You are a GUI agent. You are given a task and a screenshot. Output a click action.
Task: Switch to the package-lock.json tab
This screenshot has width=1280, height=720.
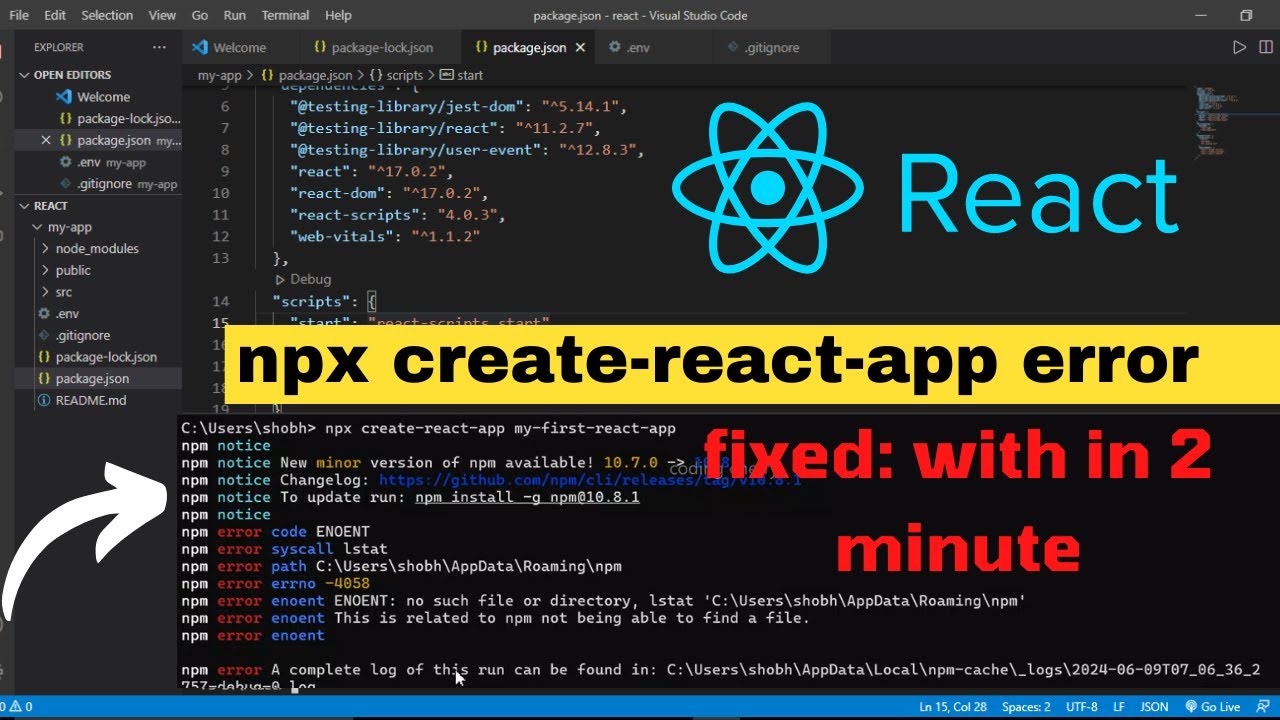point(381,47)
